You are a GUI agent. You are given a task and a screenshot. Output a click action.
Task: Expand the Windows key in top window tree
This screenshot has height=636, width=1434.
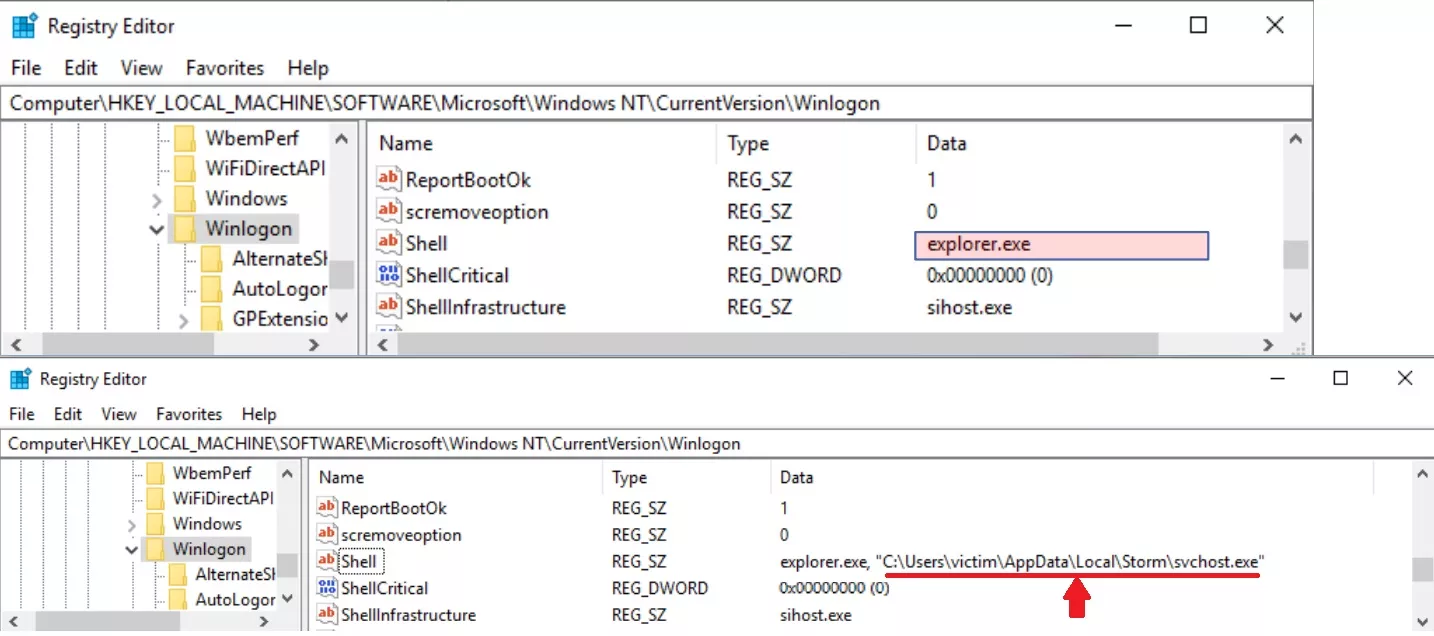click(x=157, y=199)
